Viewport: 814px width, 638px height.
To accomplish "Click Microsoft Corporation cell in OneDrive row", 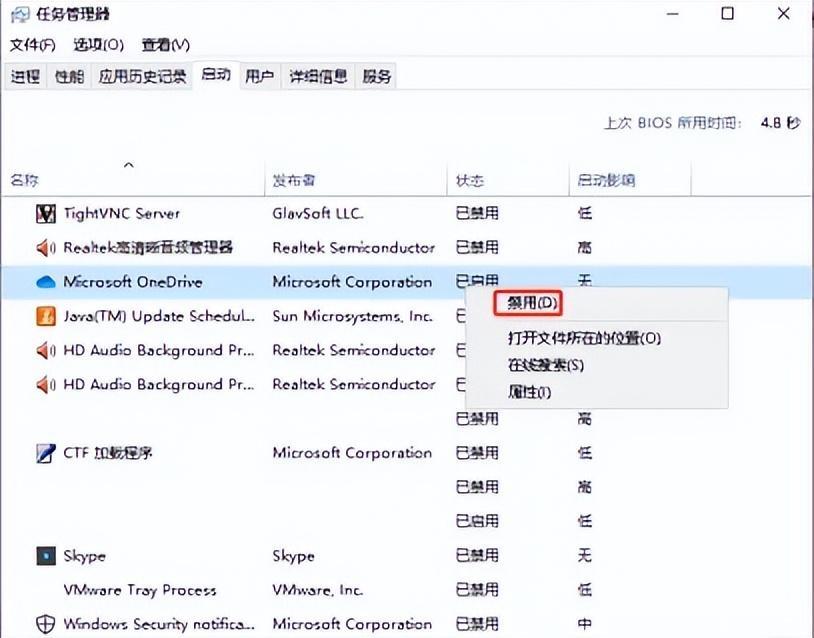I will pos(352,282).
